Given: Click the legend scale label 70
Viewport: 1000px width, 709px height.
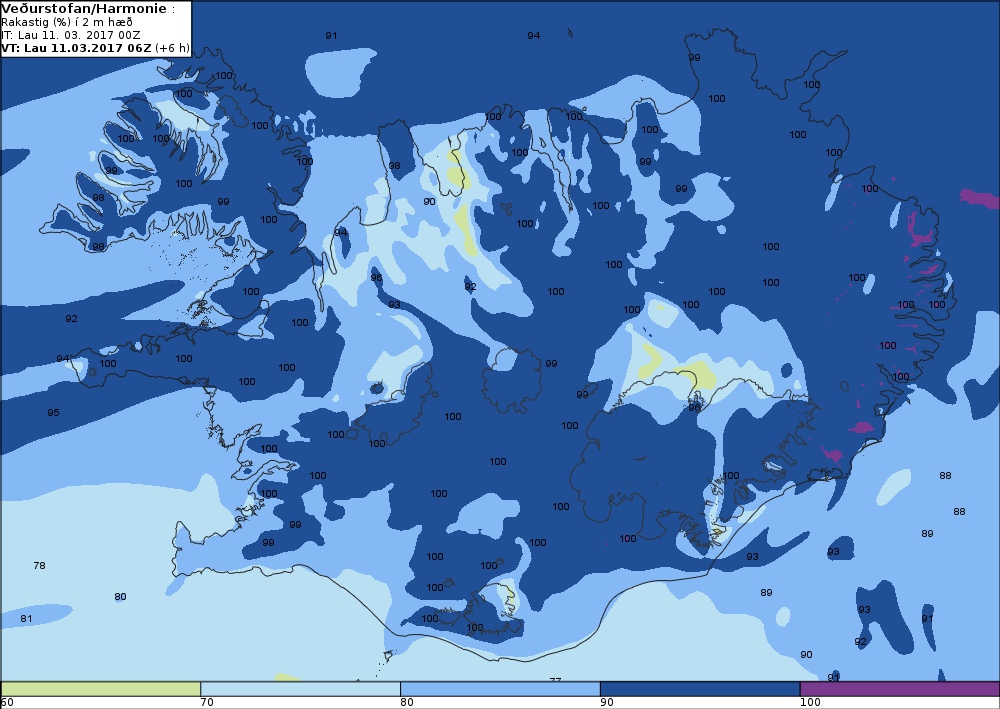Looking at the screenshot, I should tap(207, 703).
